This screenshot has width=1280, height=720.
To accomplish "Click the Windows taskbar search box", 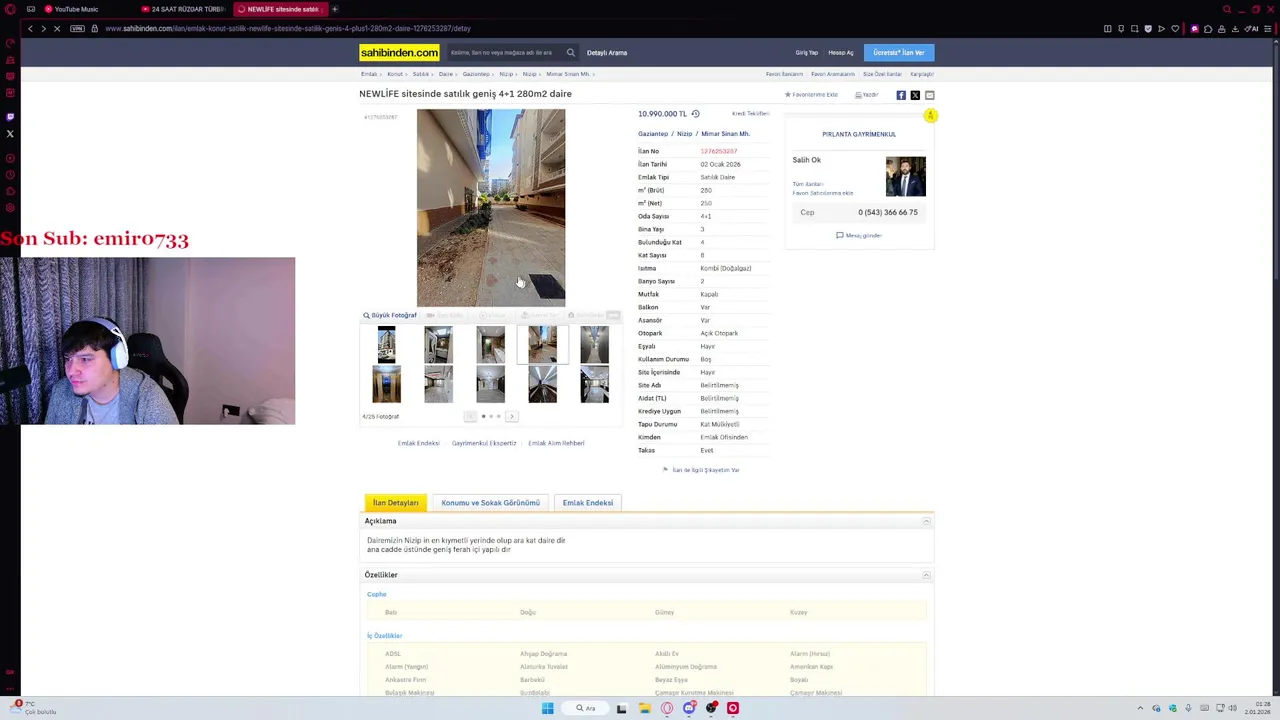I will click(586, 708).
